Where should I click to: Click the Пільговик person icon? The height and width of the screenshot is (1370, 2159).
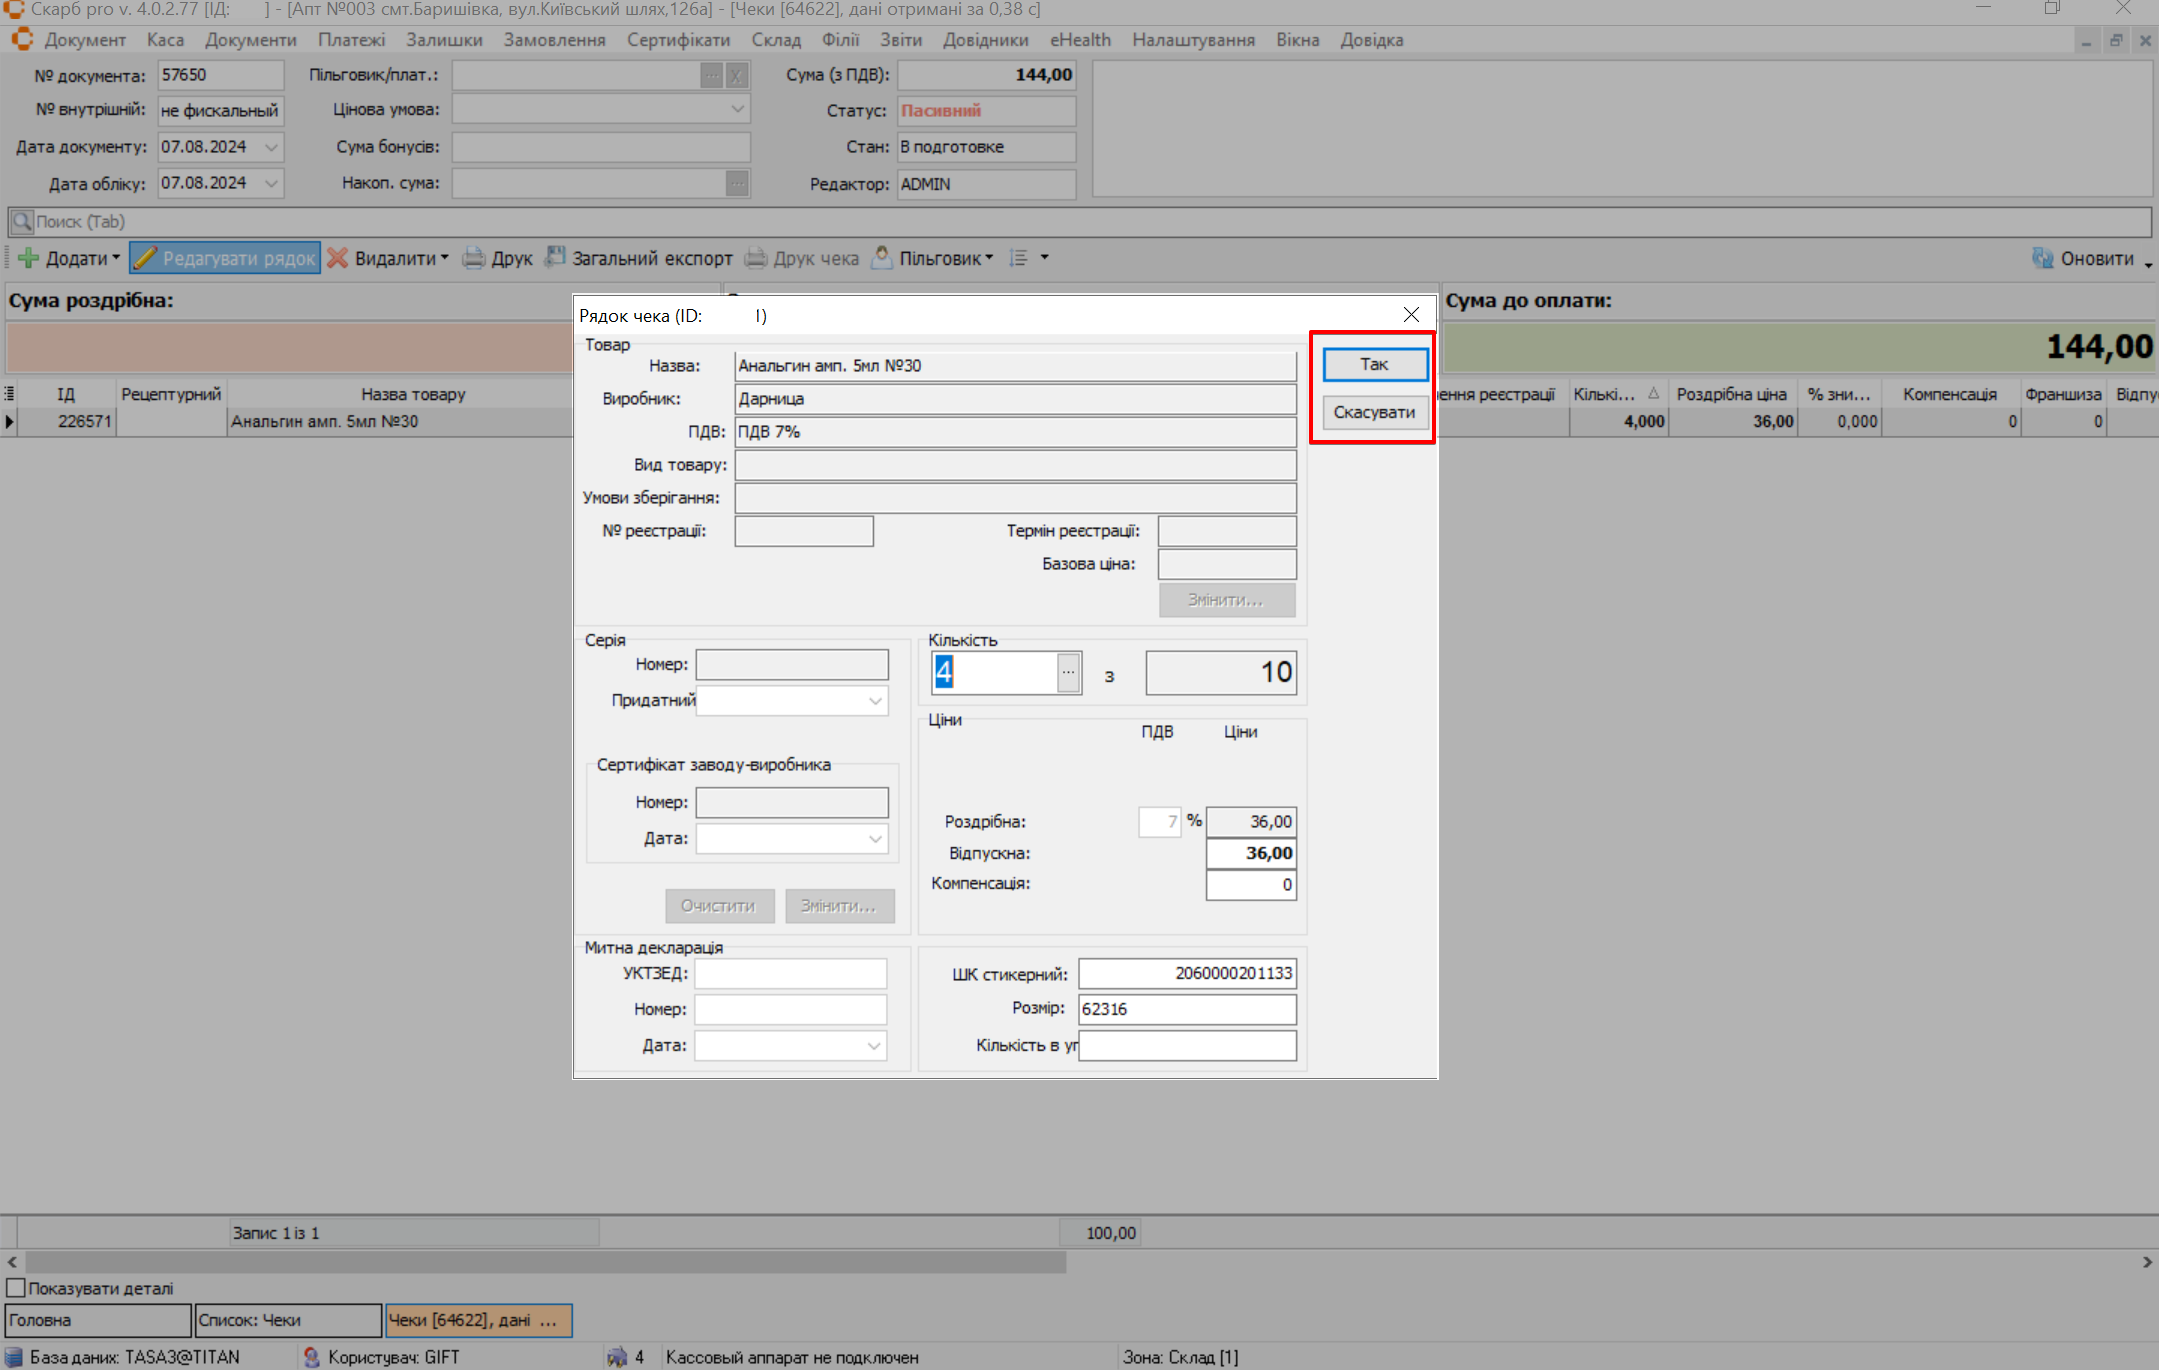click(x=882, y=258)
